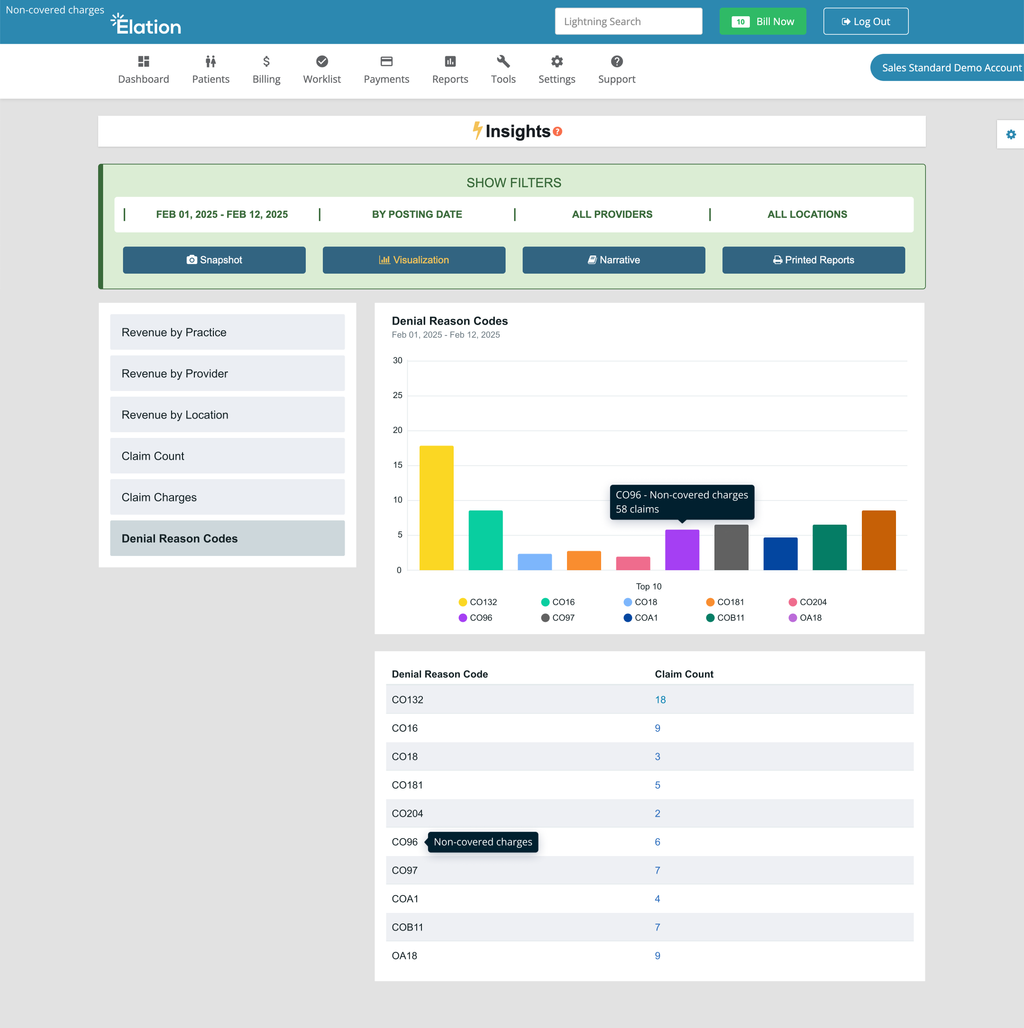Click the COB11 code in the table

[407, 928]
